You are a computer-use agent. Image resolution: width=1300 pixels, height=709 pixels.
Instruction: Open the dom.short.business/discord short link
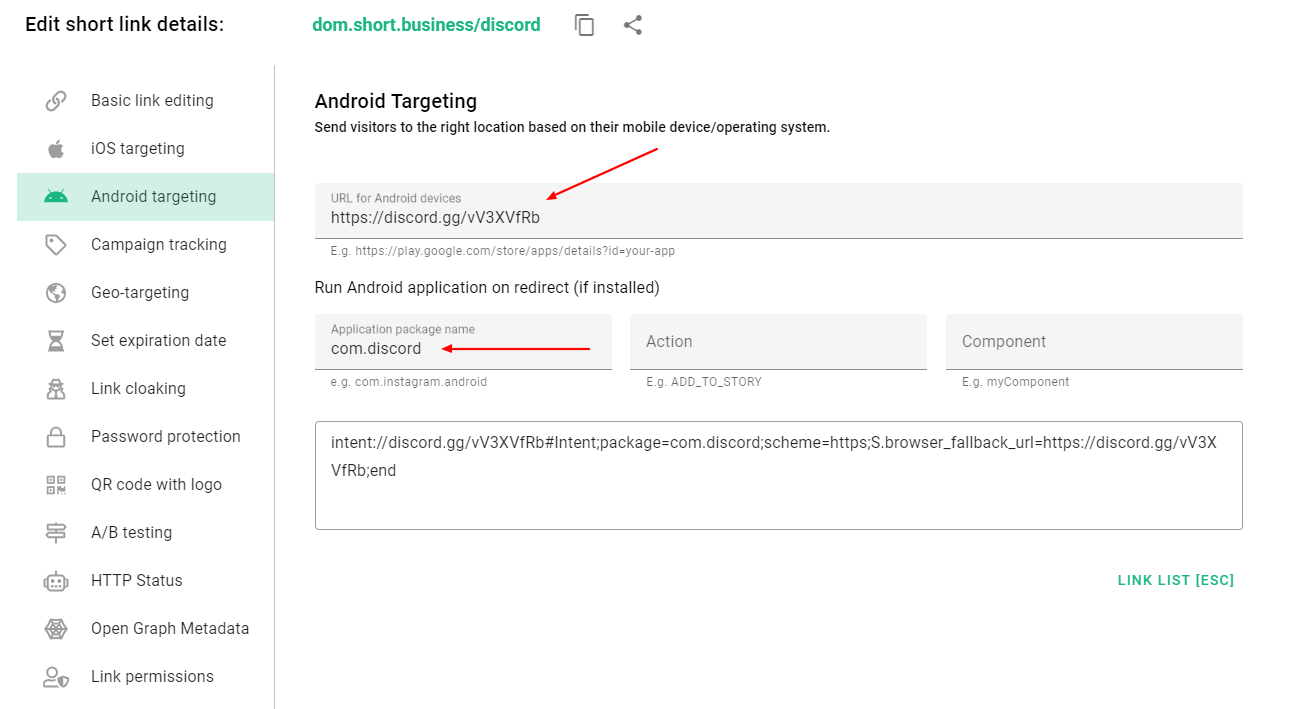(x=426, y=24)
